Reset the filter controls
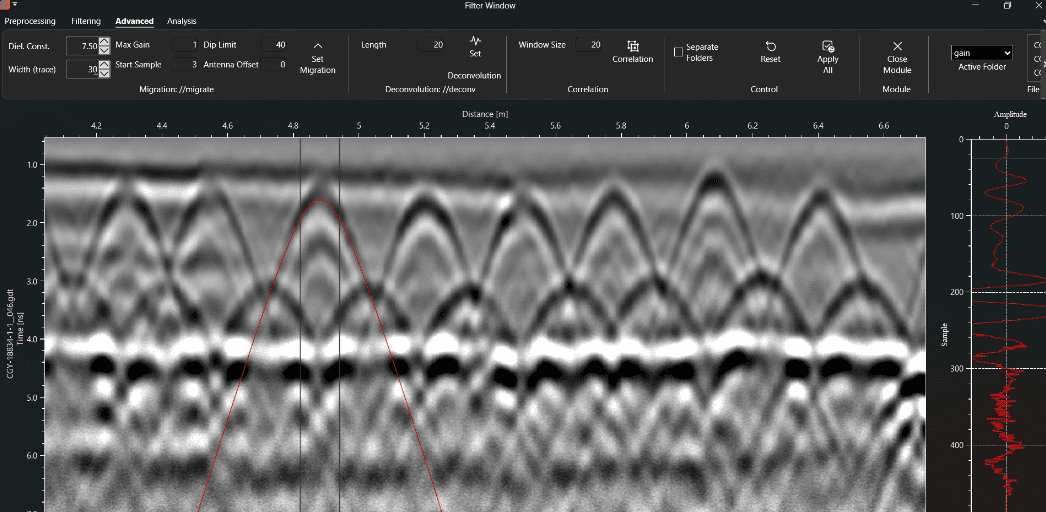Screen dimensions: 1046x512 pyautogui.click(x=770, y=46)
